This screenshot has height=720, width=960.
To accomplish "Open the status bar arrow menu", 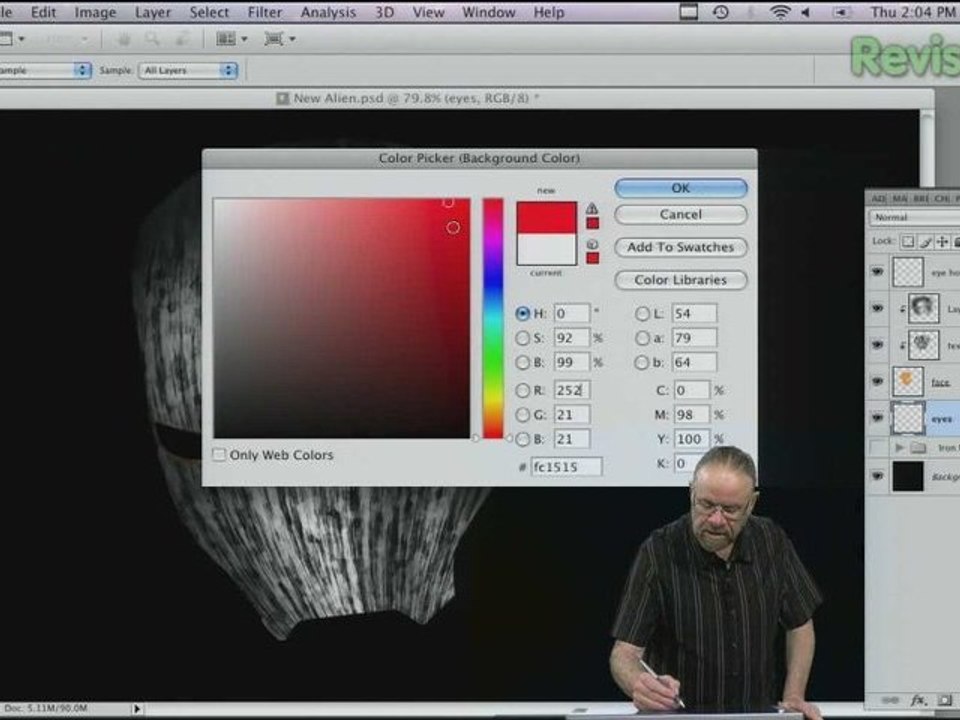I will [137, 708].
